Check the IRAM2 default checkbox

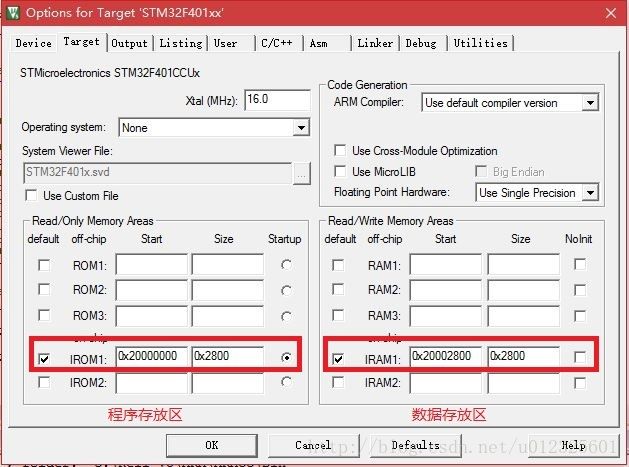(x=338, y=382)
